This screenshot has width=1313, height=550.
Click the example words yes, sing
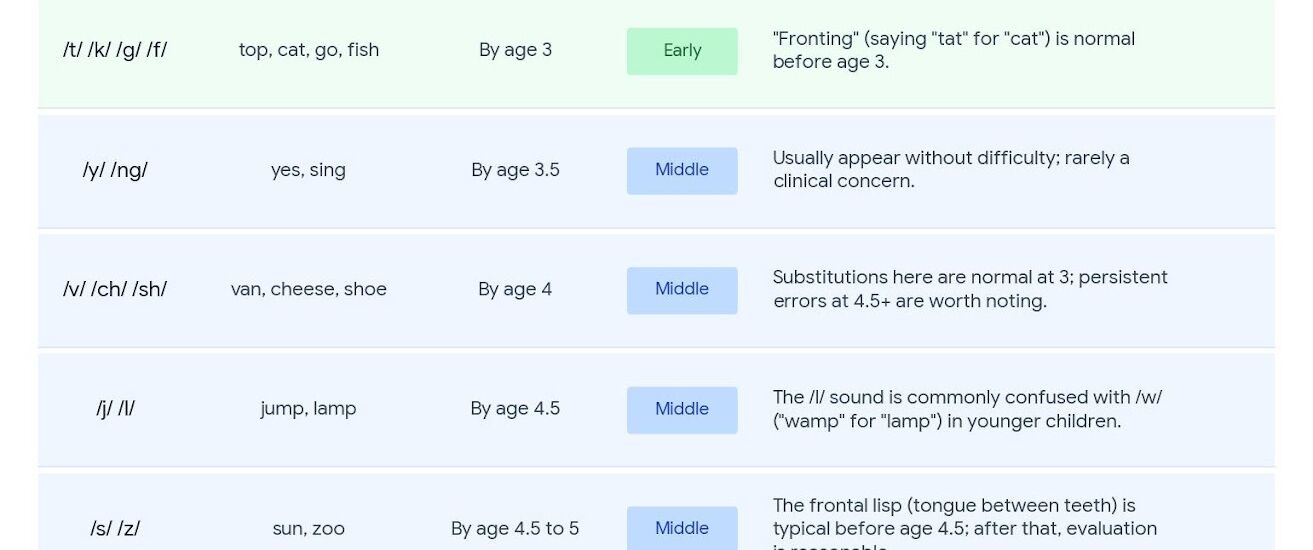(308, 170)
